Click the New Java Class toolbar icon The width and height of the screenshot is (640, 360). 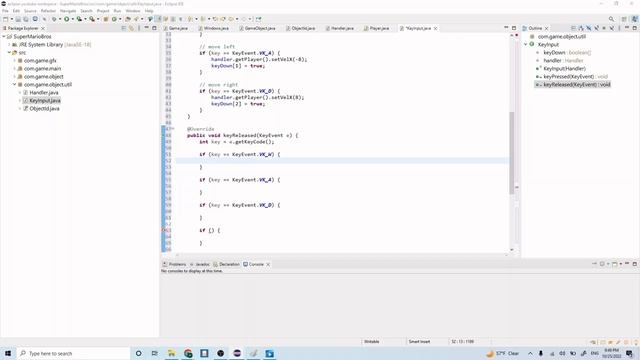click(114, 19)
